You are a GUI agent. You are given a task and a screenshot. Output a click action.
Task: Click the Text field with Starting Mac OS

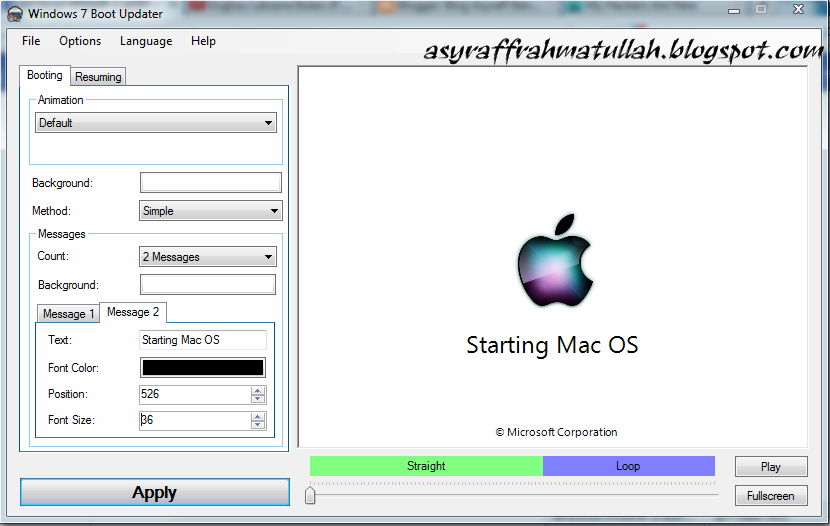[x=203, y=340]
